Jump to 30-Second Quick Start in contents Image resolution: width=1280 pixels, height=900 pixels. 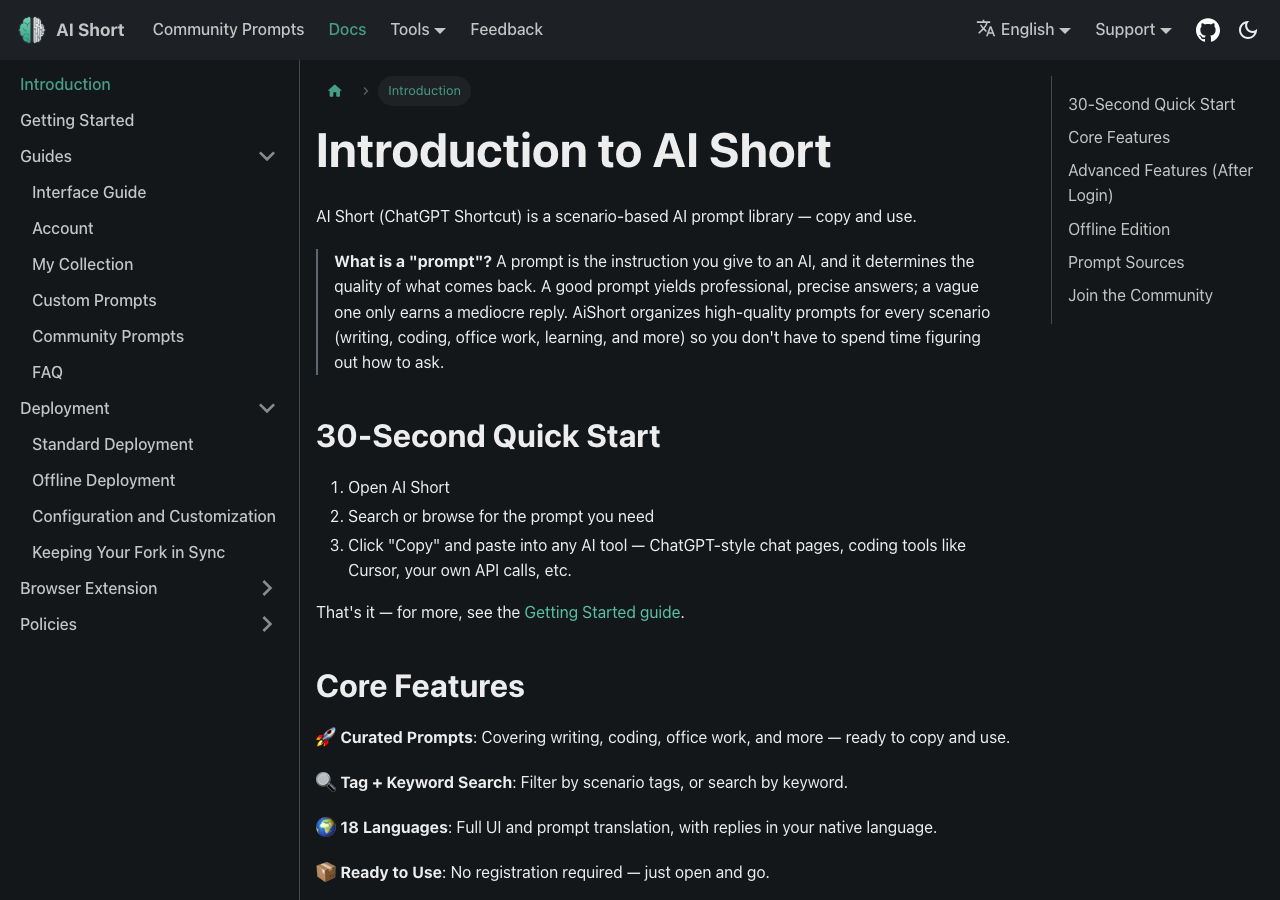pos(1151,104)
